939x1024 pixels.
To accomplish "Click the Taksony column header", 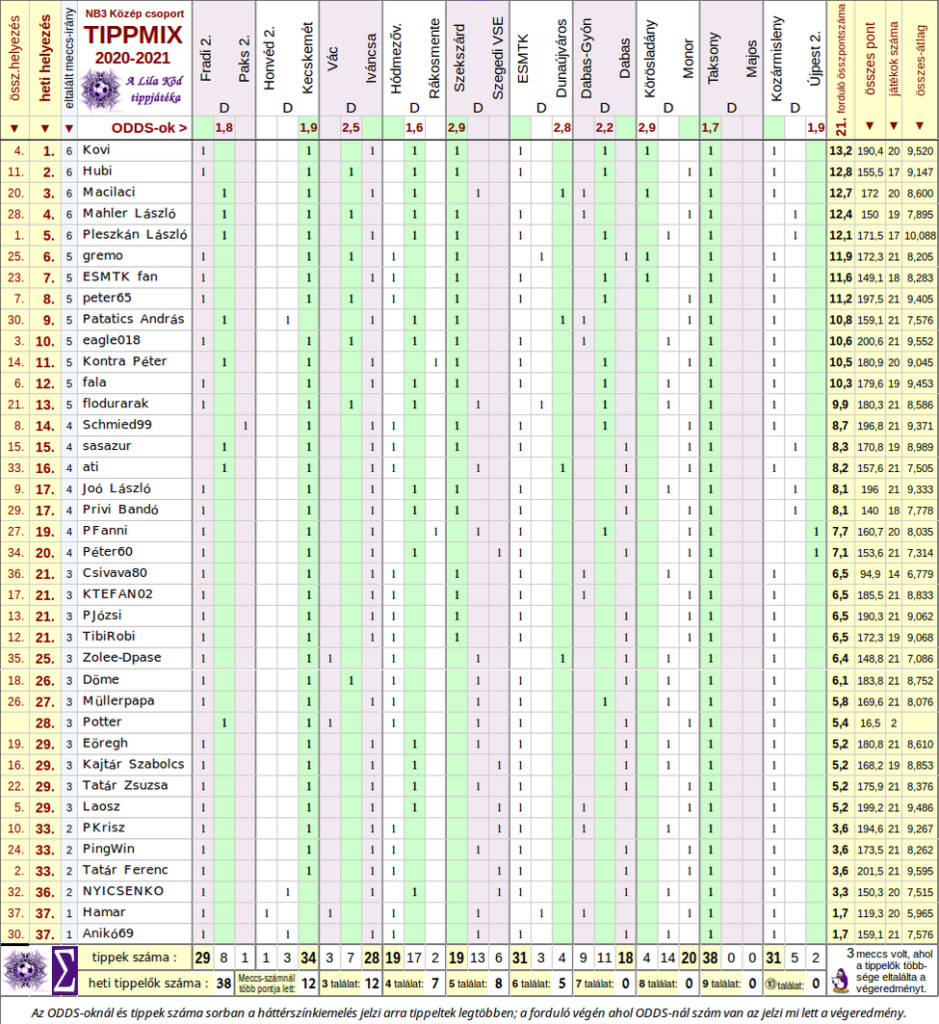I will (712, 57).
